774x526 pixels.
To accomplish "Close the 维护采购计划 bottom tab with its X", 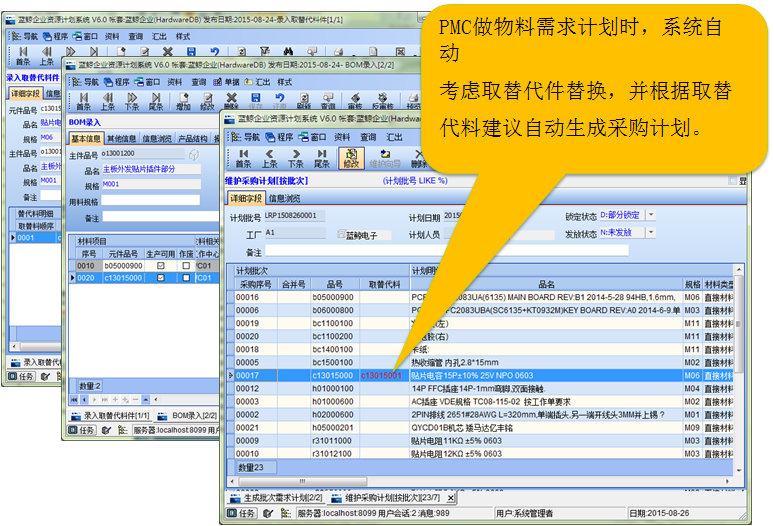I will coord(450,498).
